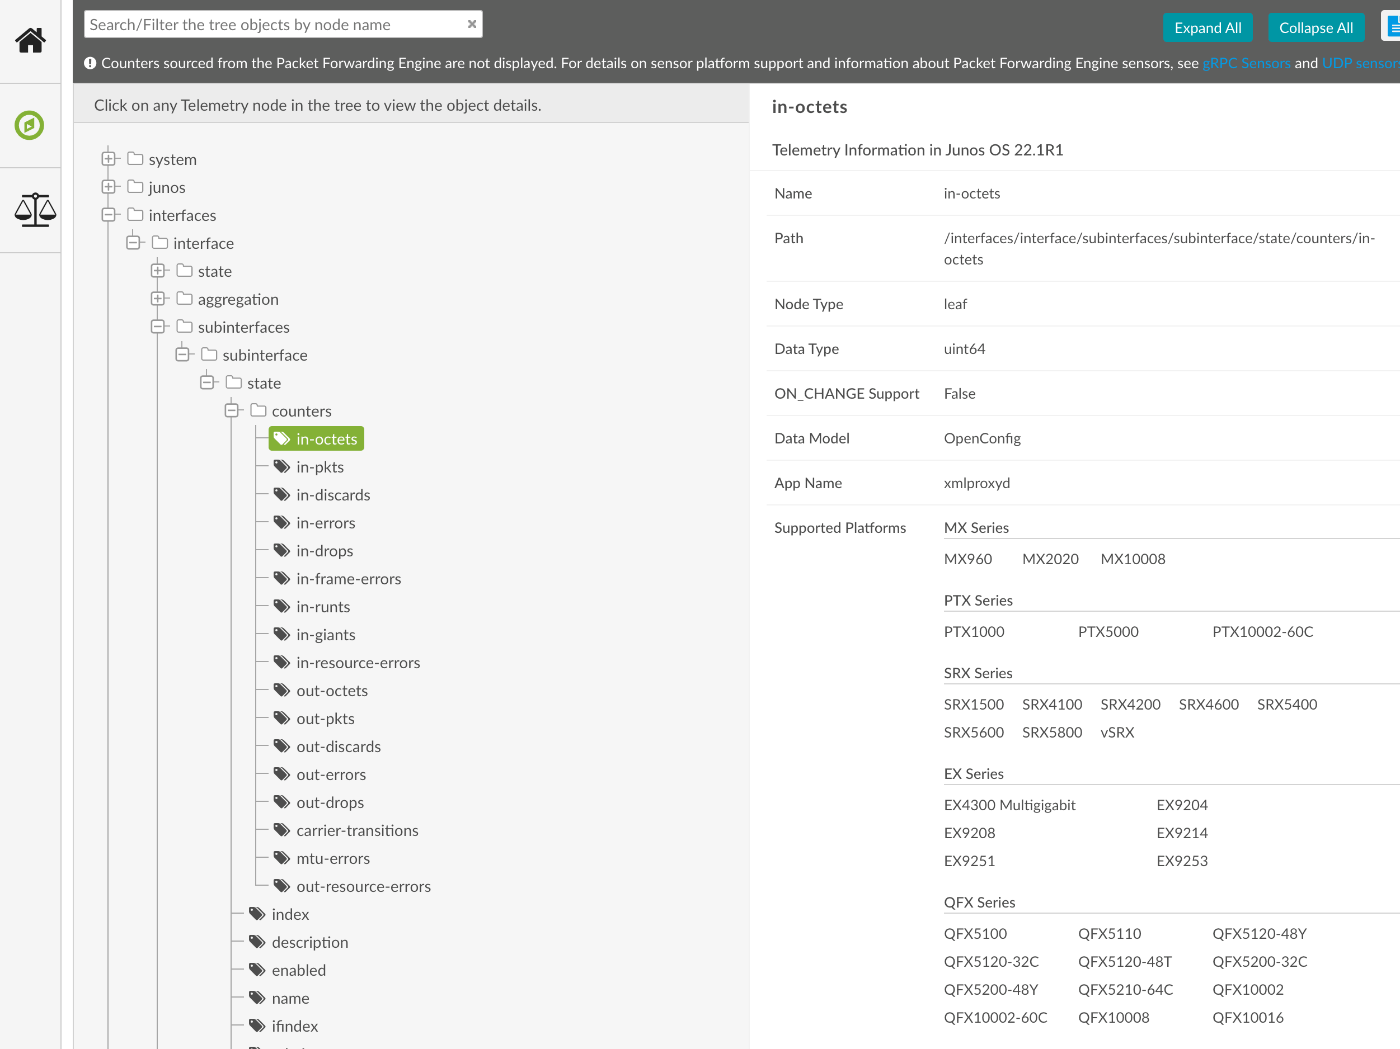
Task: Select the out-drops leaf label
Action: (330, 803)
